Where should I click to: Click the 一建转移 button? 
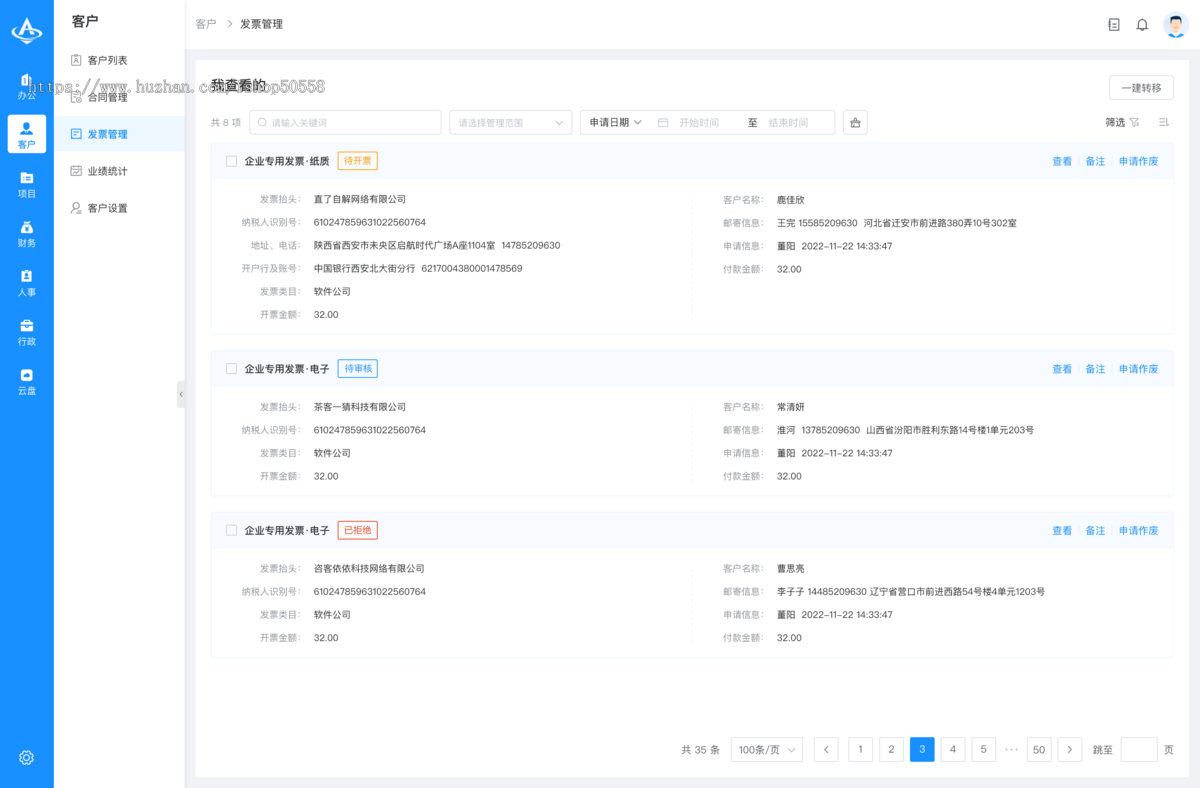coord(1141,88)
